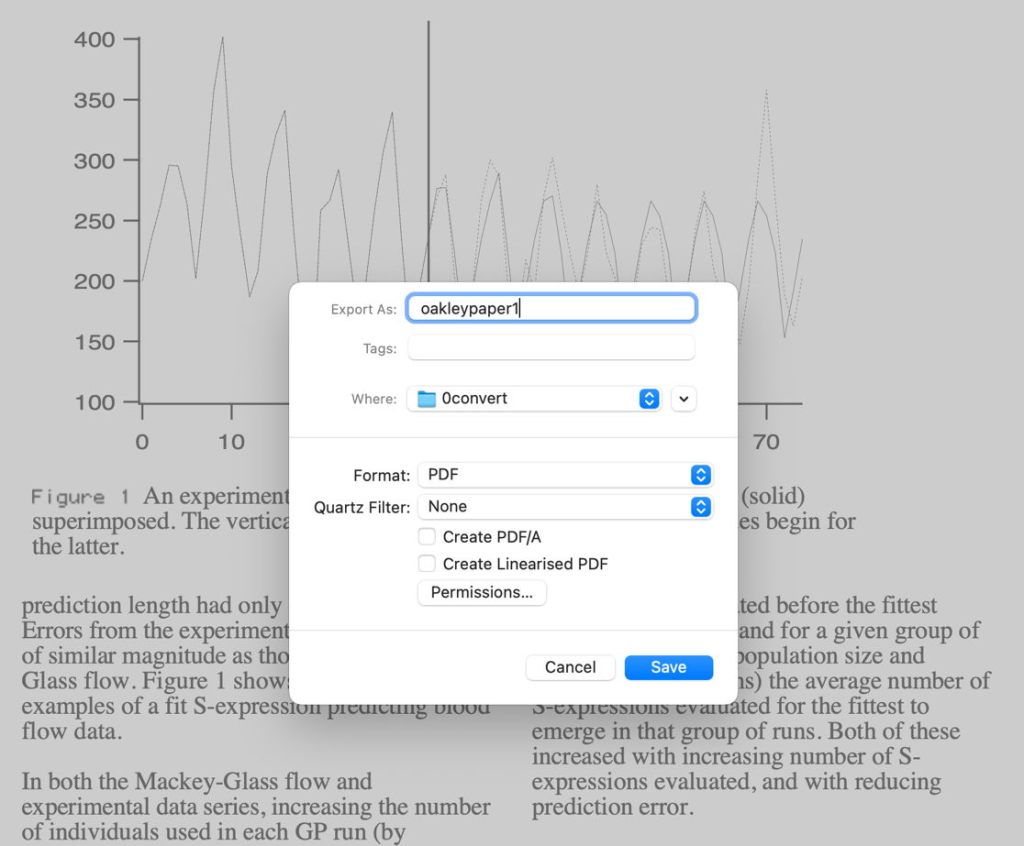Cancel the export dialog
Viewport: 1024px width, 846px height.
pos(570,667)
